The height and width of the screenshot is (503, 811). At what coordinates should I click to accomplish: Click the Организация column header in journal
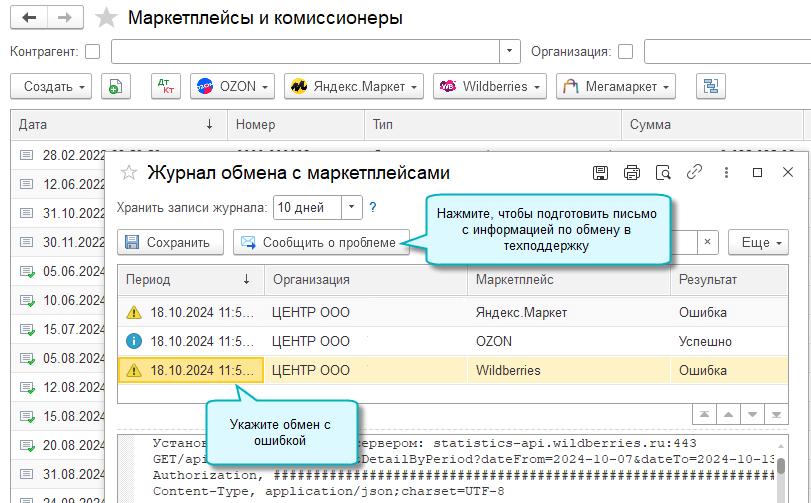click(x=366, y=280)
